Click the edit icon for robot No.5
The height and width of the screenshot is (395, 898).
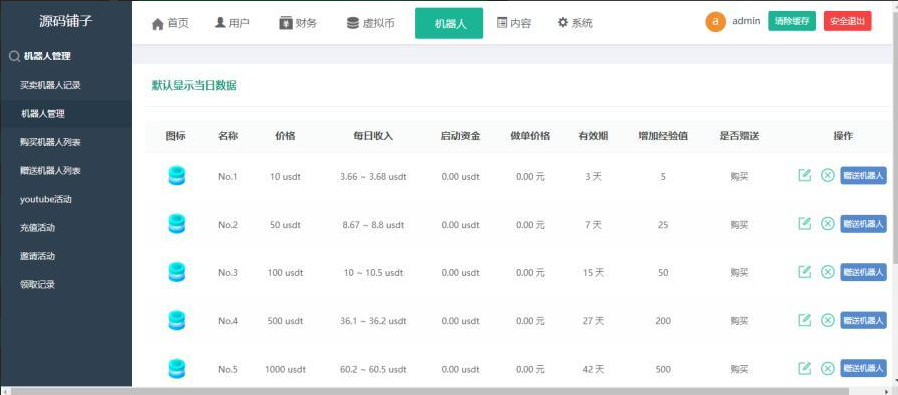(805, 368)
